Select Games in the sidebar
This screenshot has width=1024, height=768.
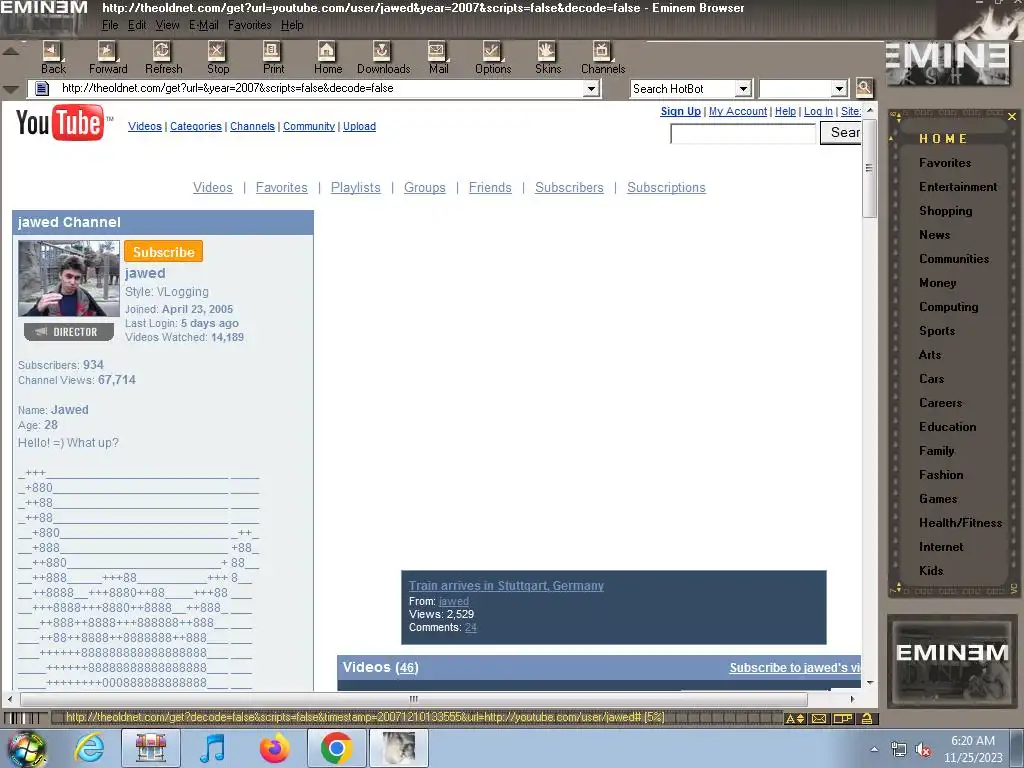(938, 499)
